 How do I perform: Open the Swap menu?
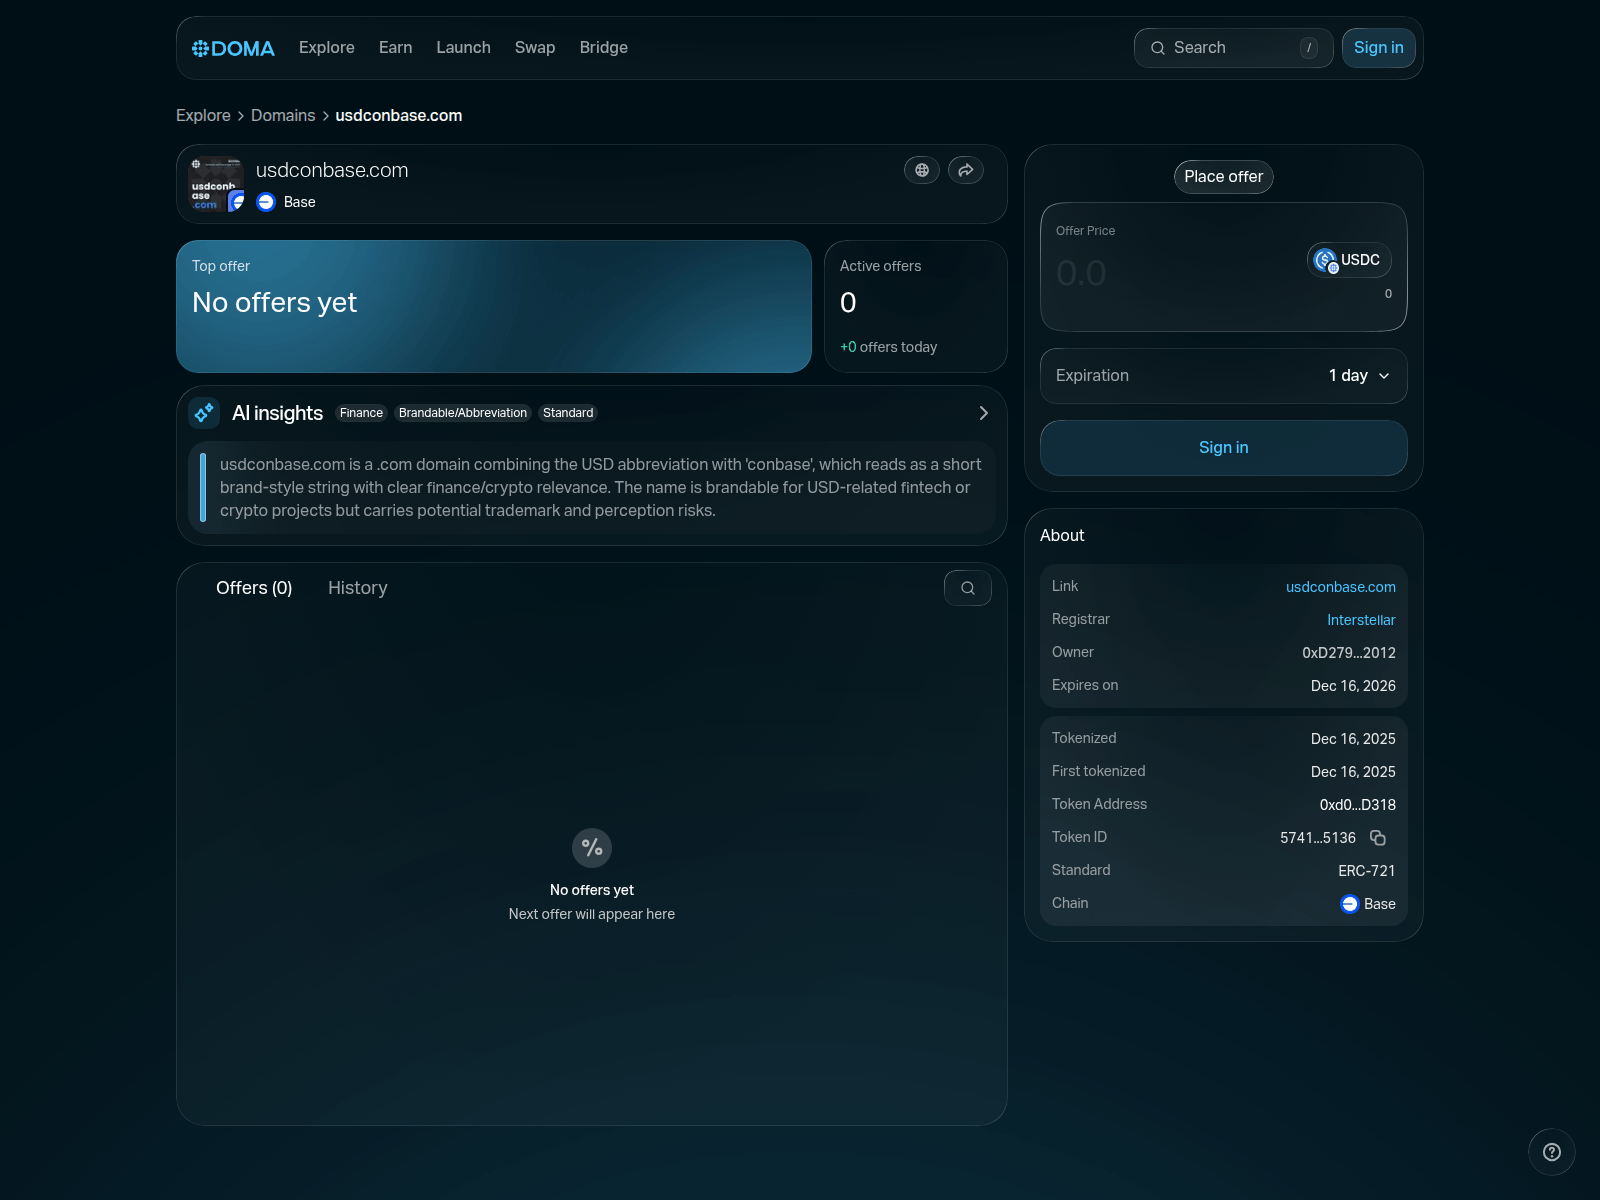535,48
